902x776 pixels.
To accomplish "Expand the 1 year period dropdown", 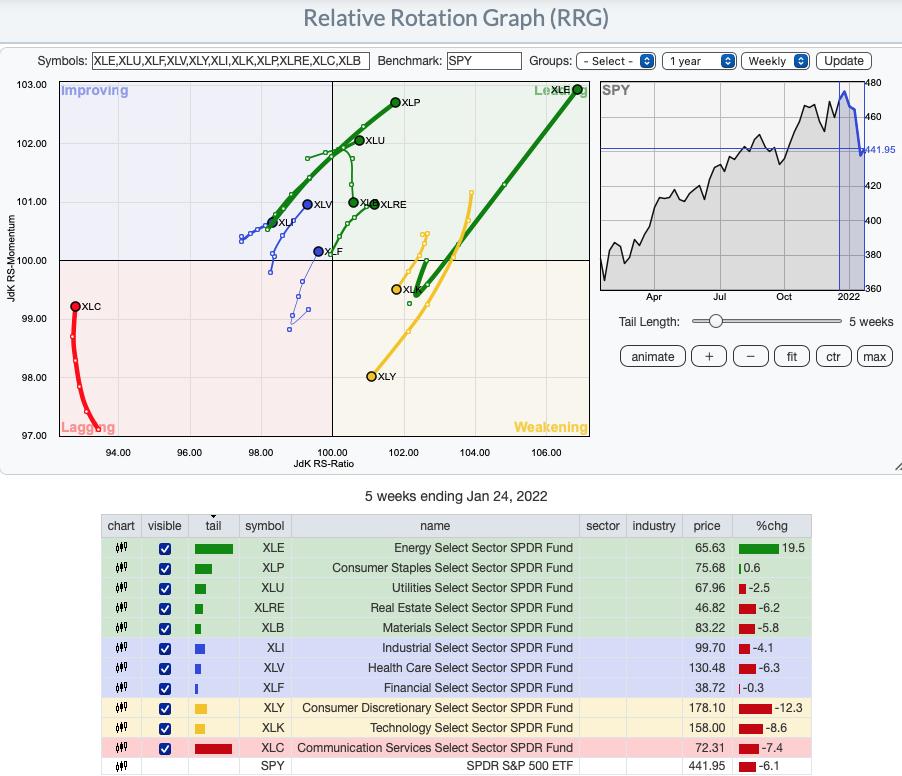I will tap(700, 61).
